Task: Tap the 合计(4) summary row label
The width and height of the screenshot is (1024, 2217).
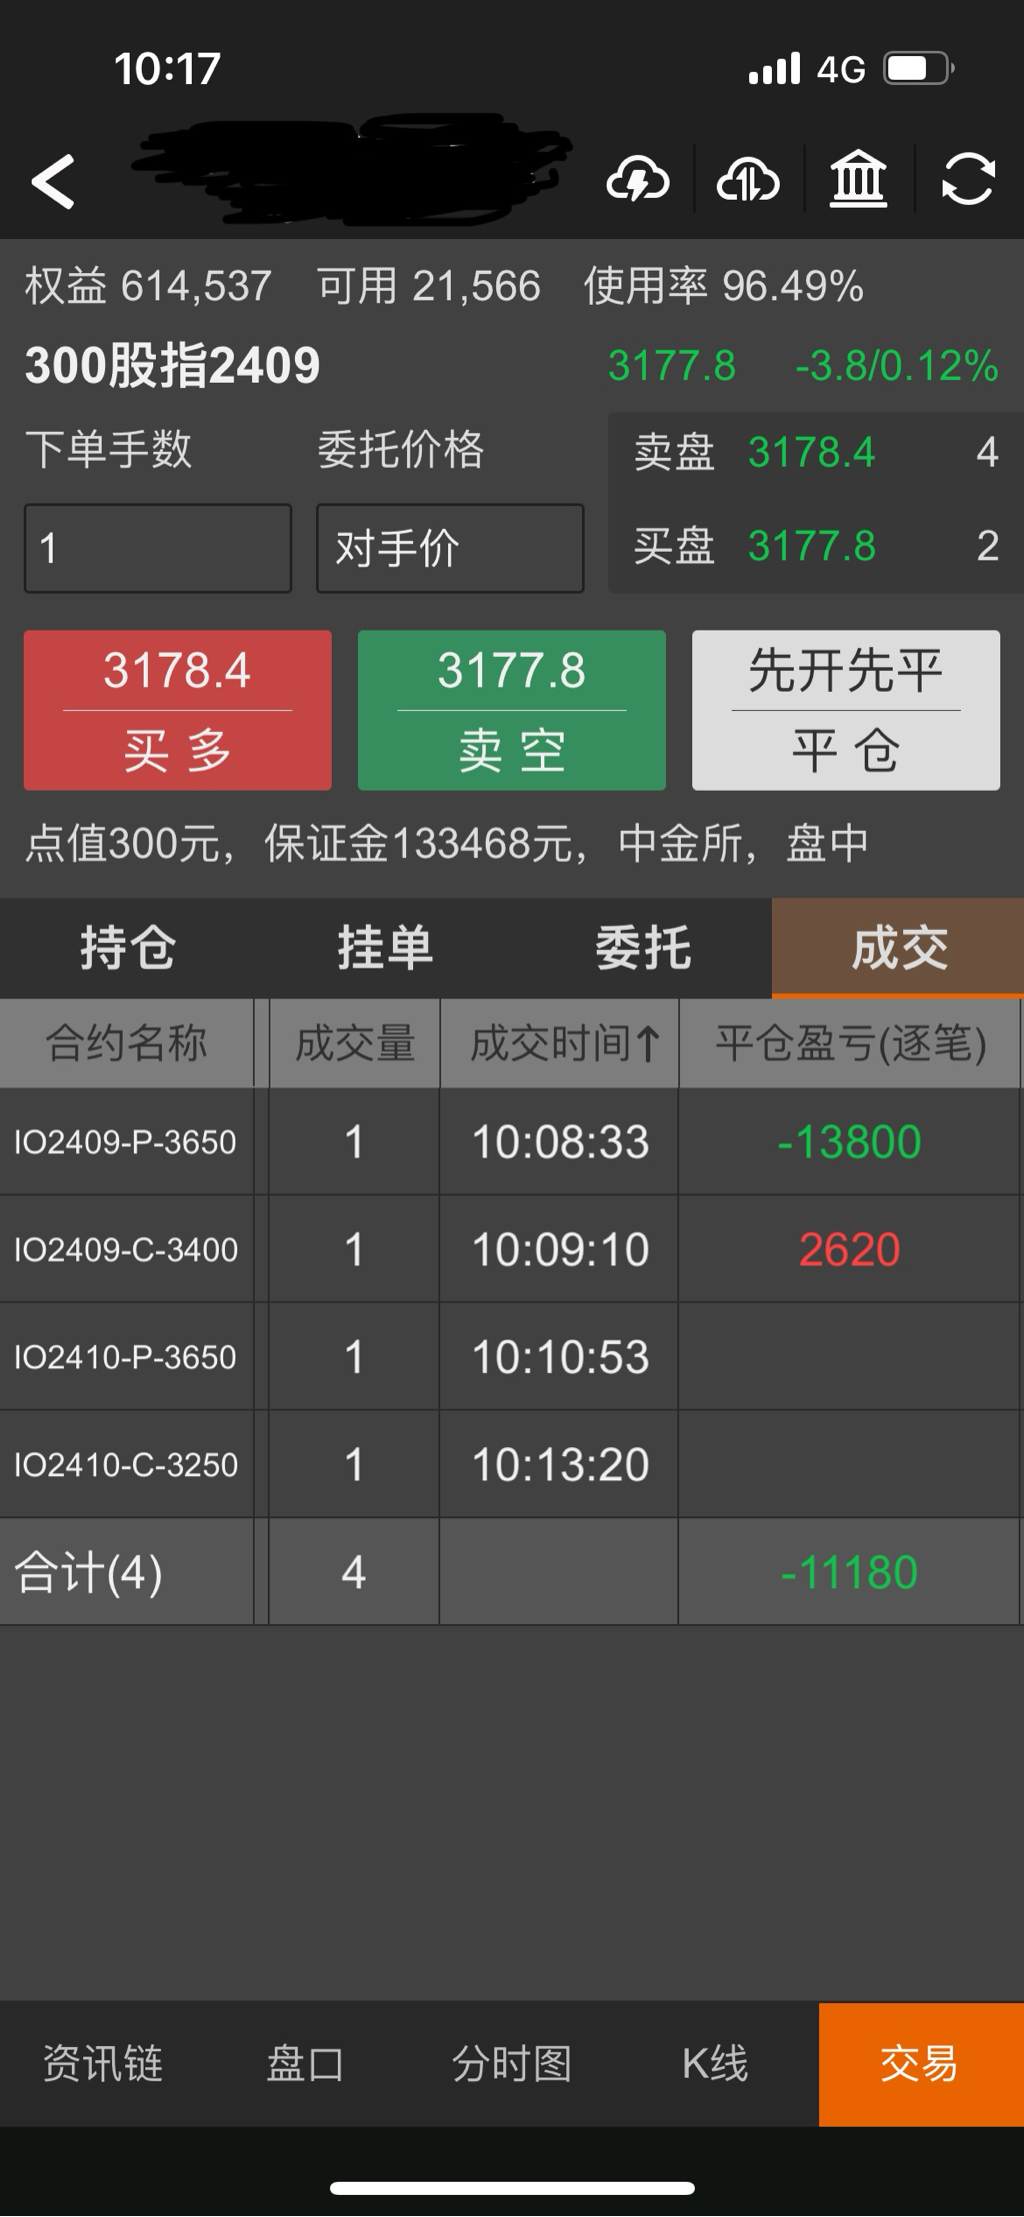Action: (88, 1572)
